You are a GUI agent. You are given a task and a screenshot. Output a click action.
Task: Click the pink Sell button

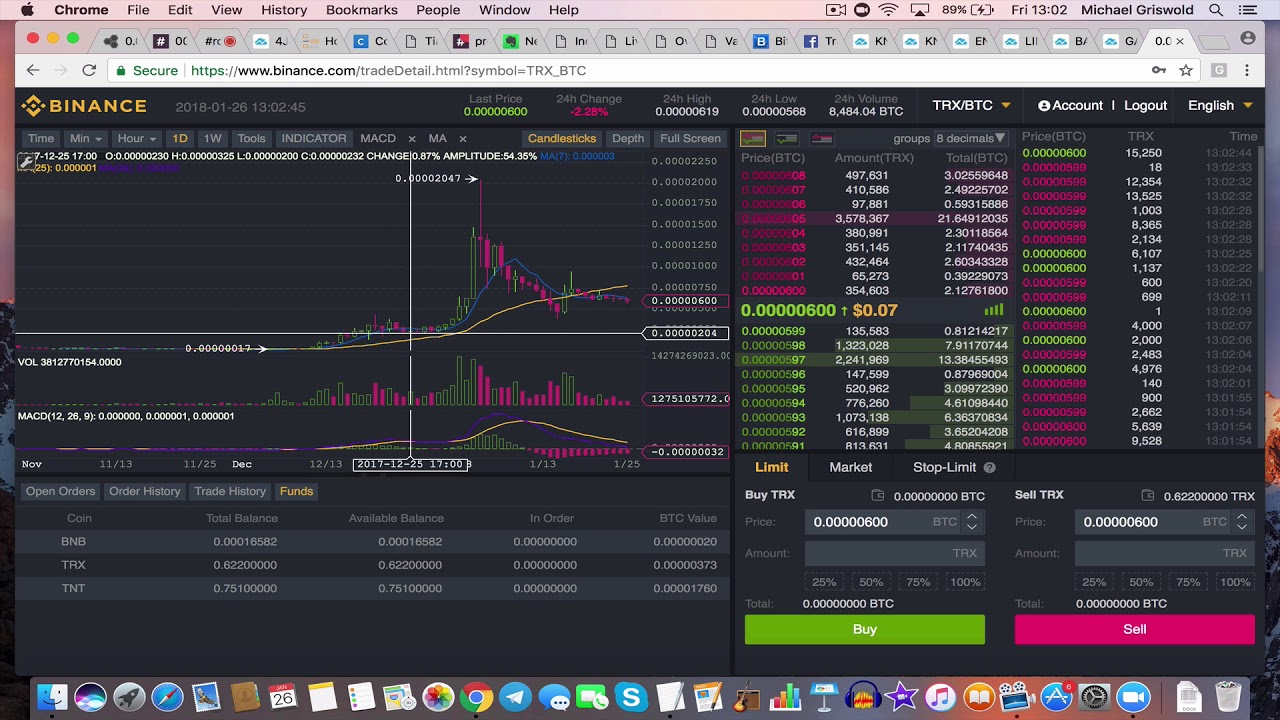pyautogui.click(x=1135, y=629)
